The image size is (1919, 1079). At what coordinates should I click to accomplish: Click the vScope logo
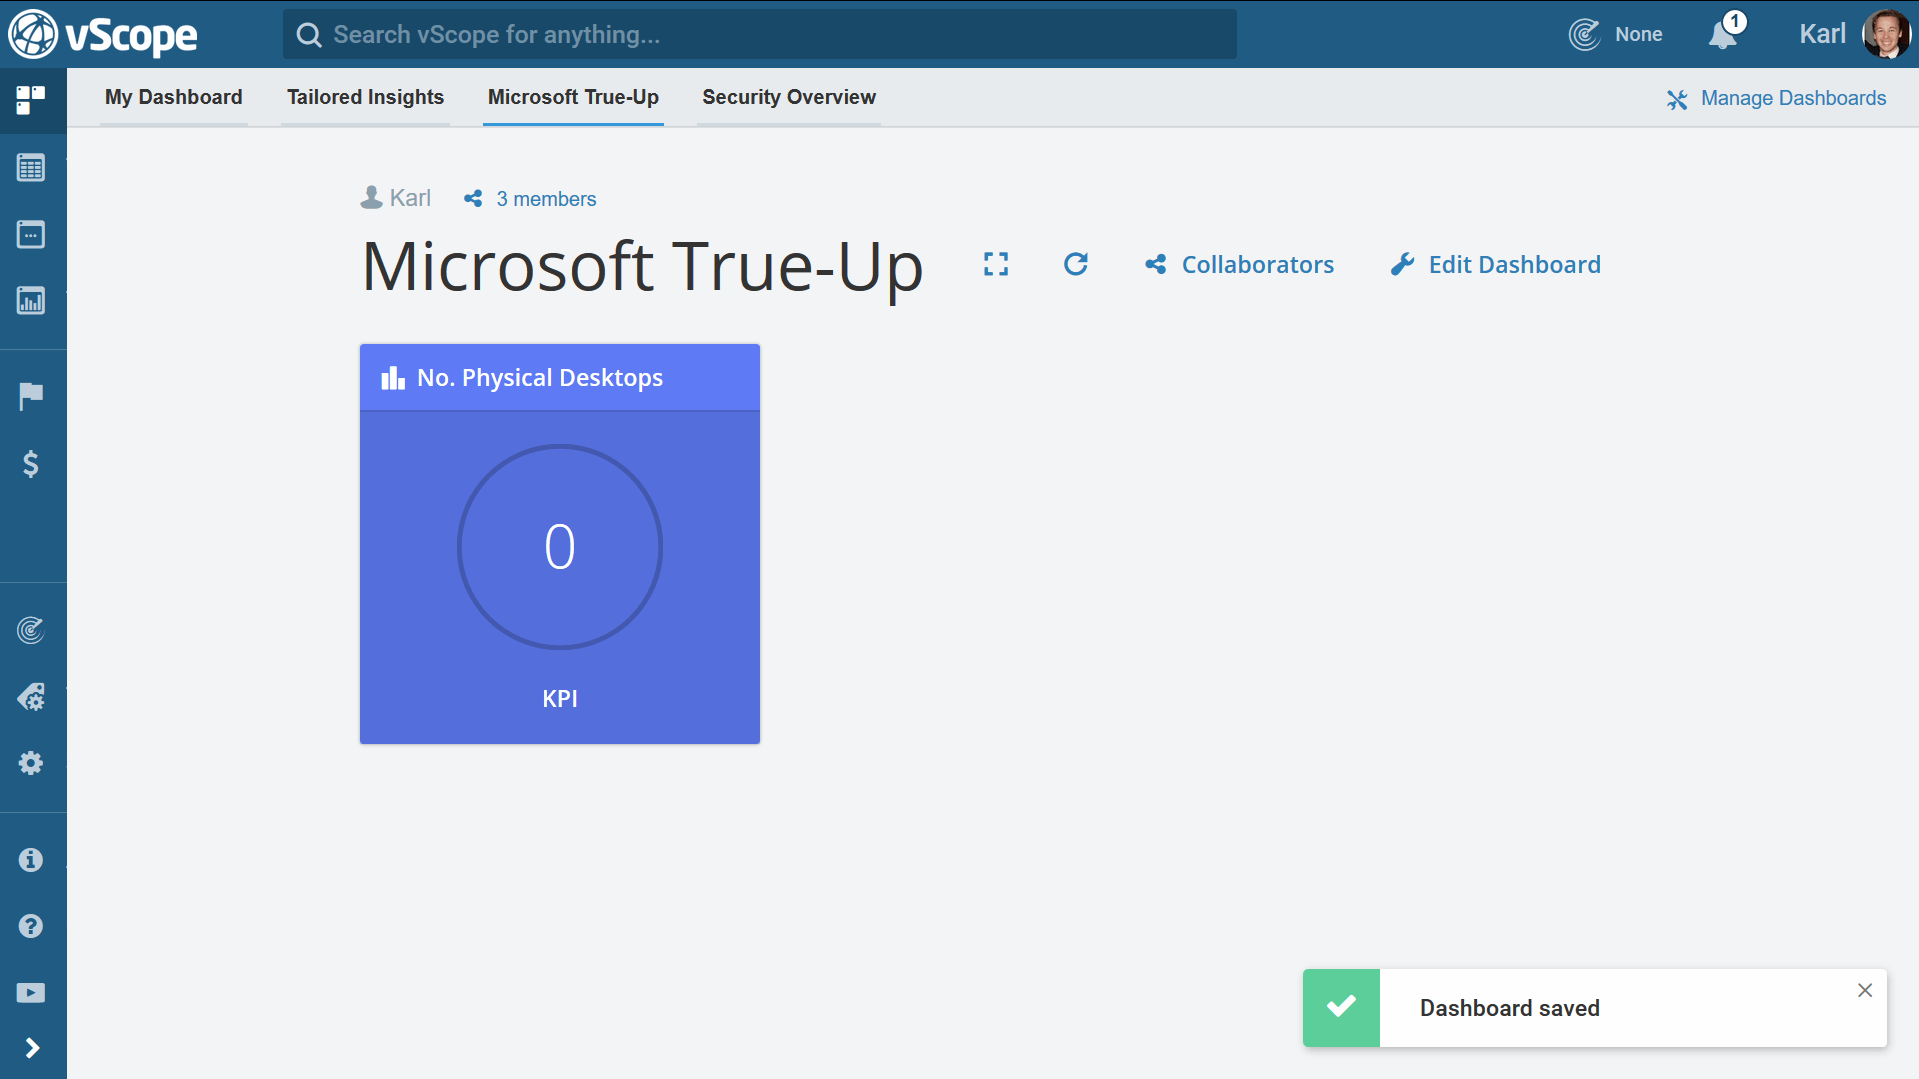click(103, 35)
